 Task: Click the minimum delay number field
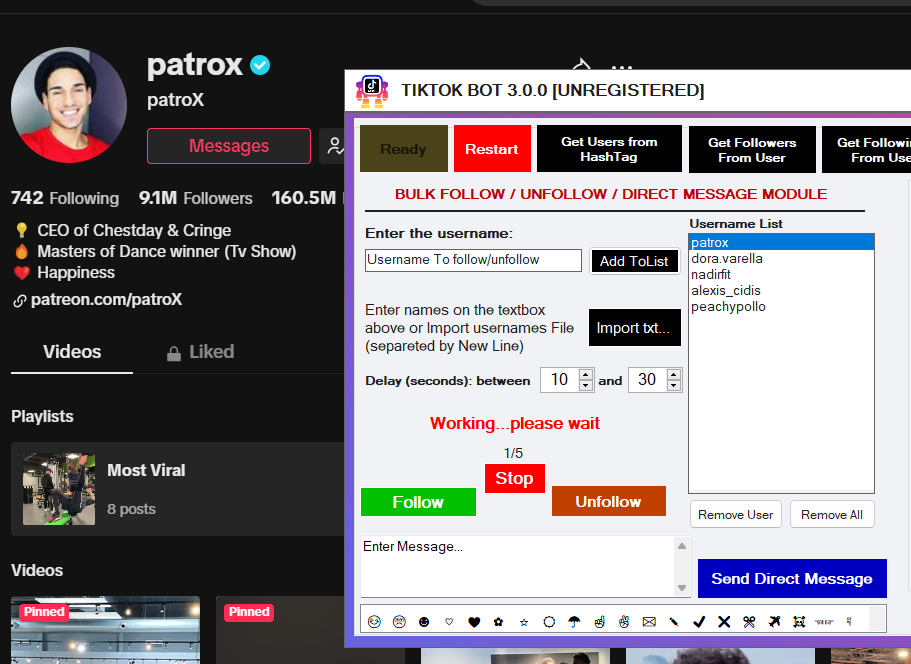coord(559,380)
